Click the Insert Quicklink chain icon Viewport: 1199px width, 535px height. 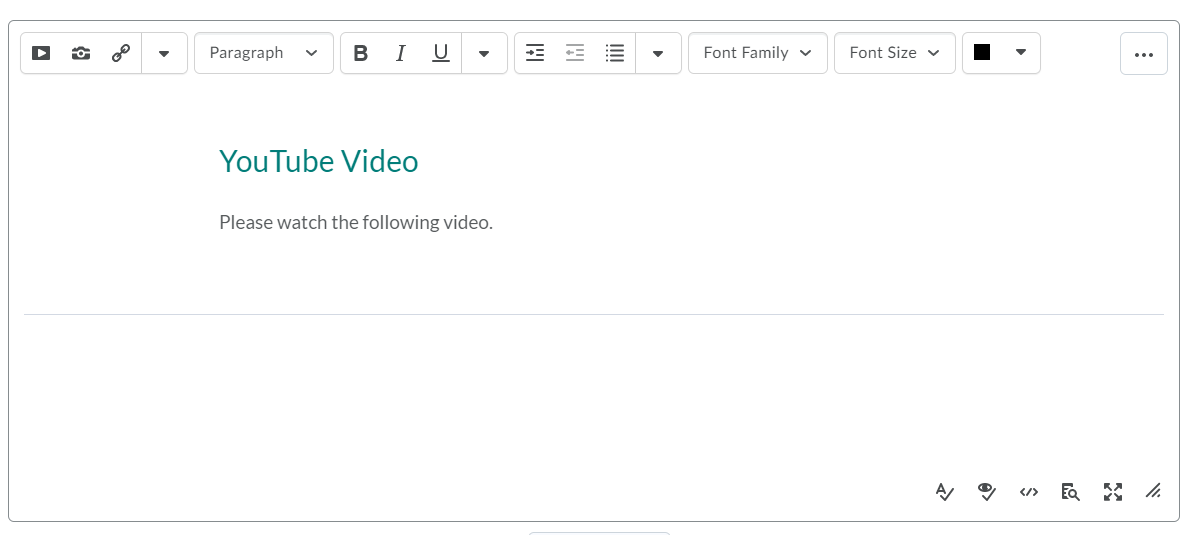(121, 53)
